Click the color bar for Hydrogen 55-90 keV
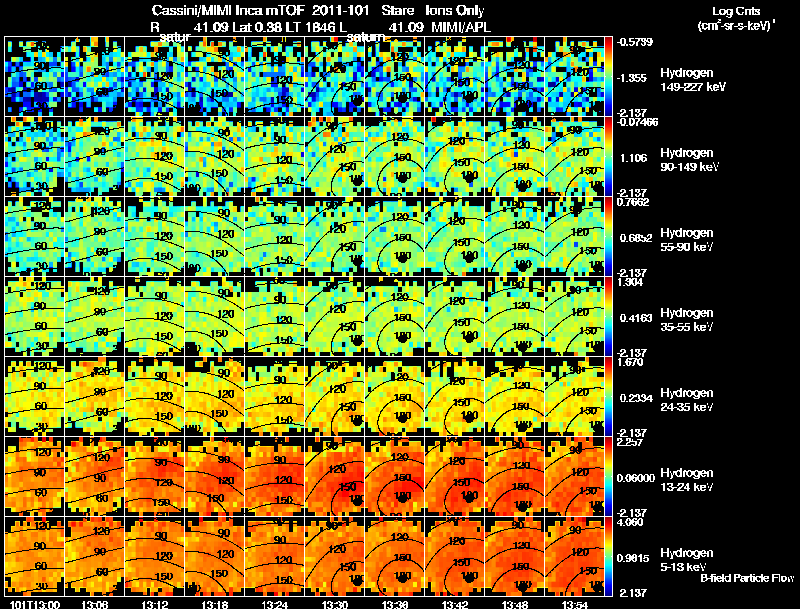 608,236
